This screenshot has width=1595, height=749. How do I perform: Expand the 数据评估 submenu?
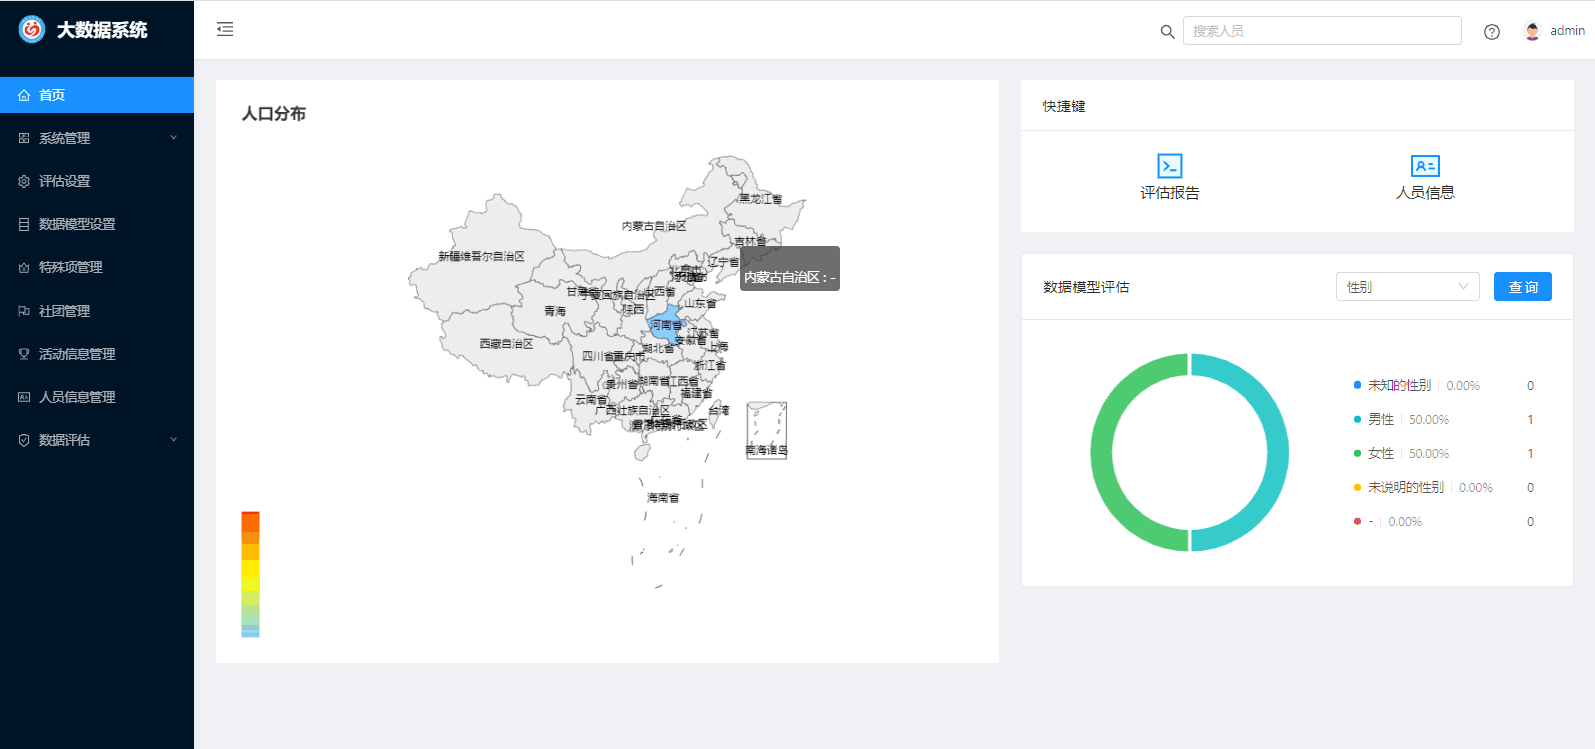coord(97,440)
